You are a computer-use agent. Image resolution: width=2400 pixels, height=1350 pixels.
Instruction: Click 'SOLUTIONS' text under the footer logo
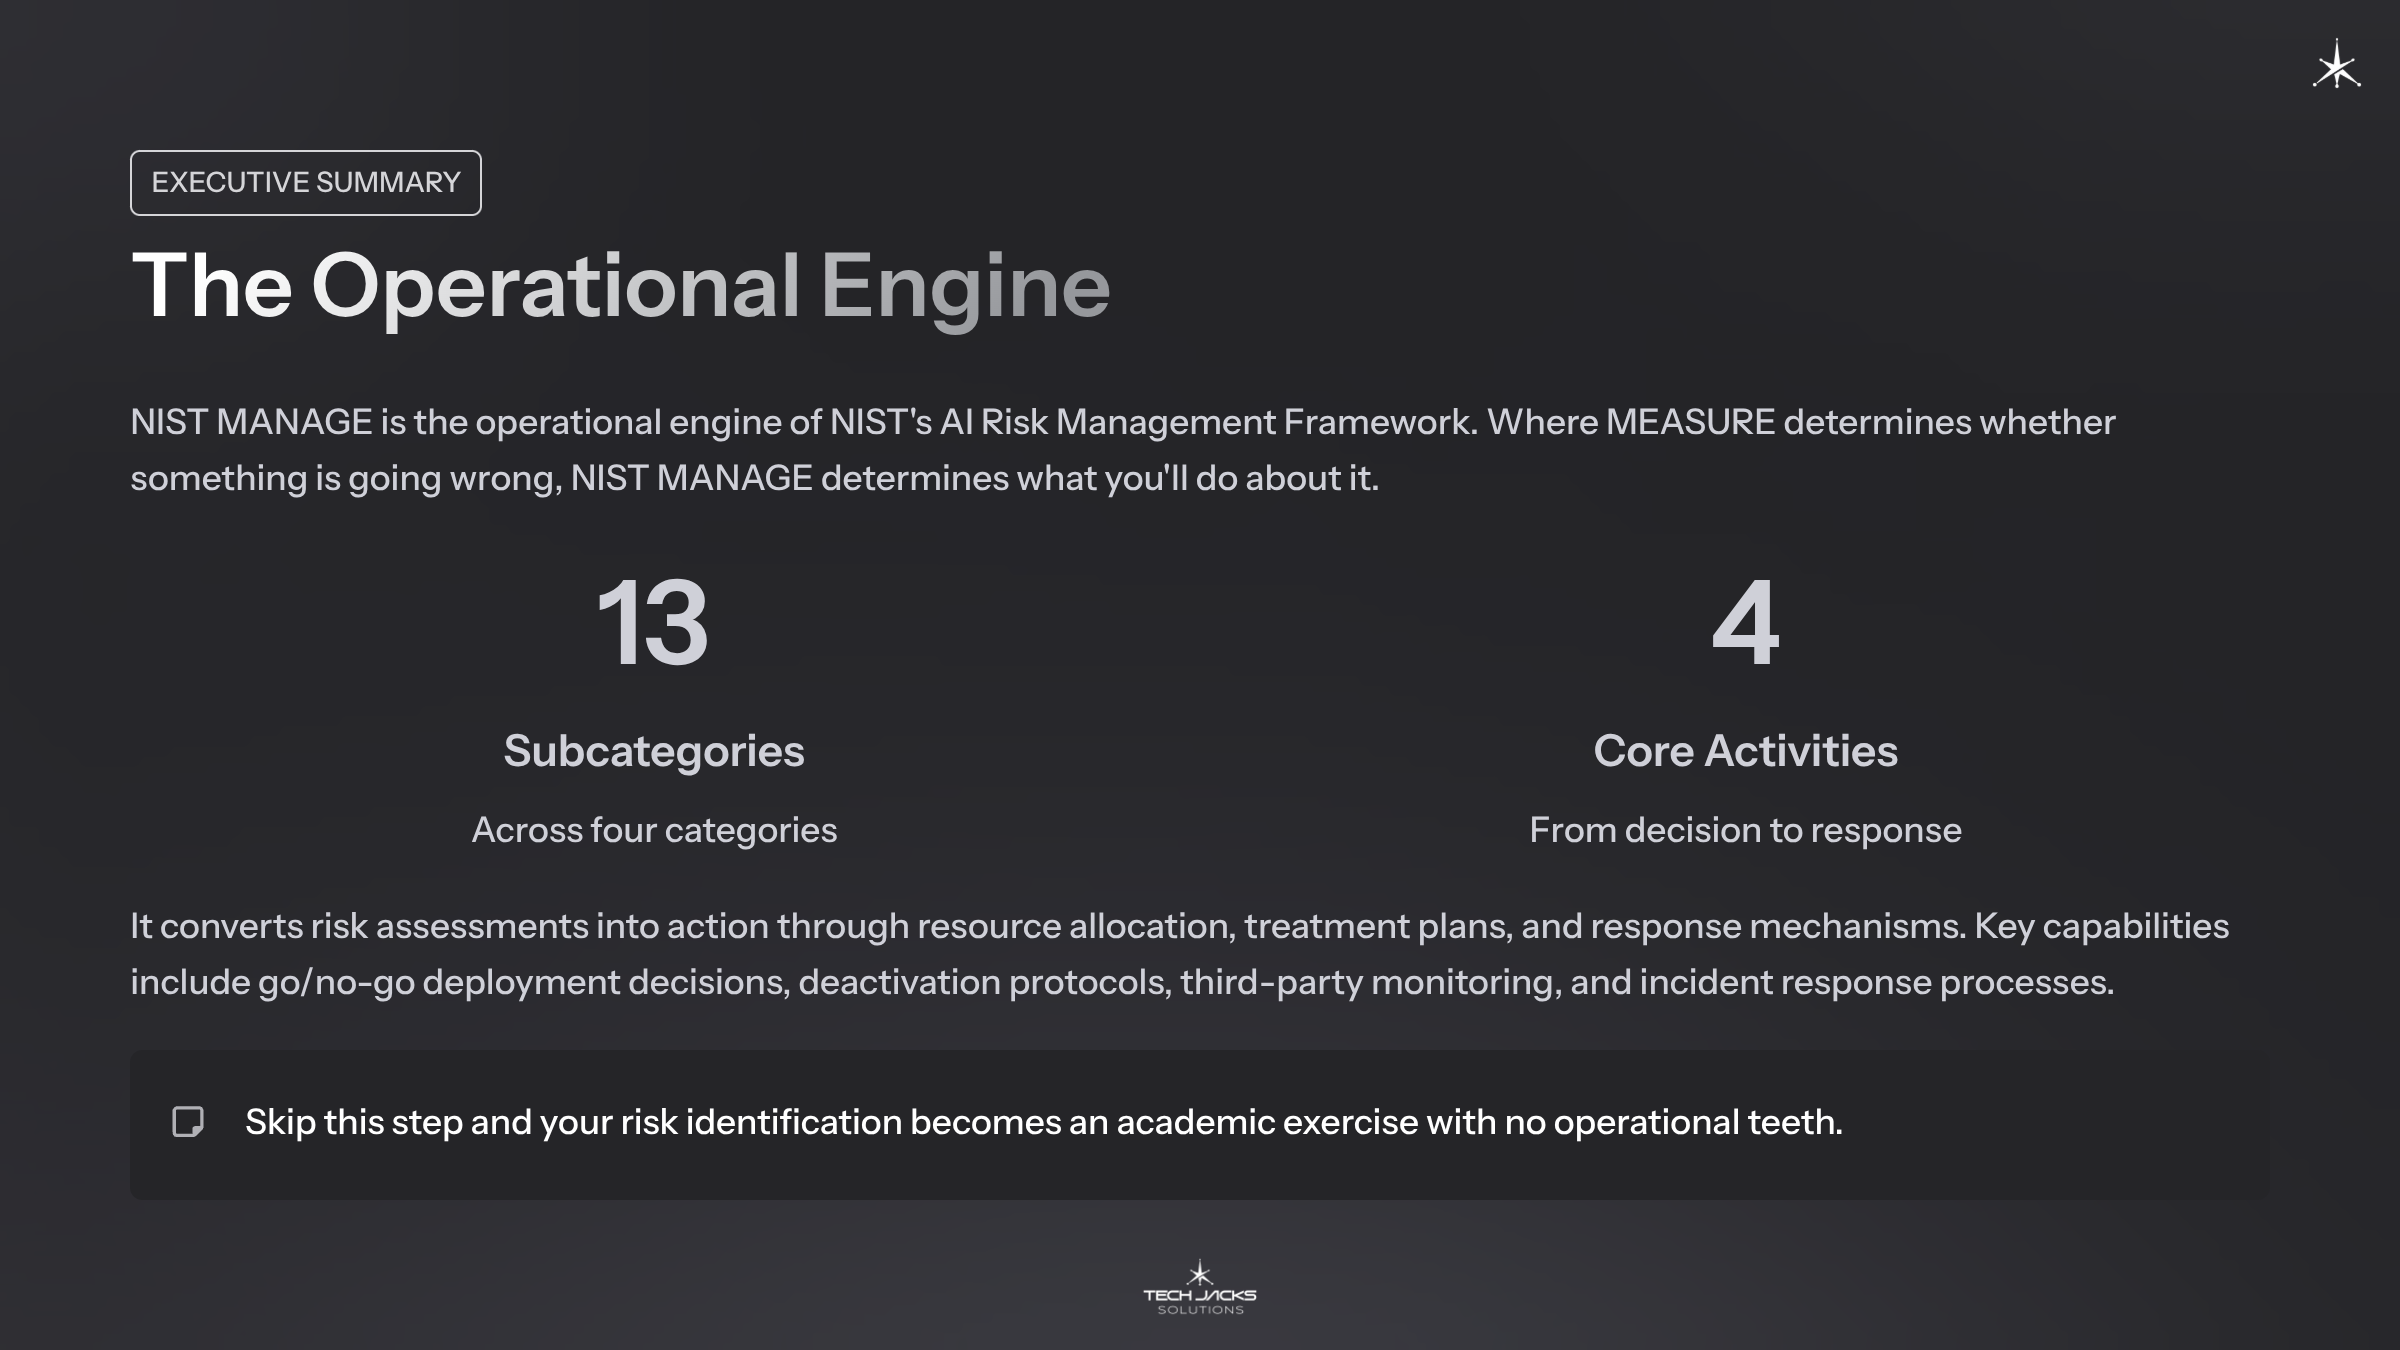click(1200, 1310)
